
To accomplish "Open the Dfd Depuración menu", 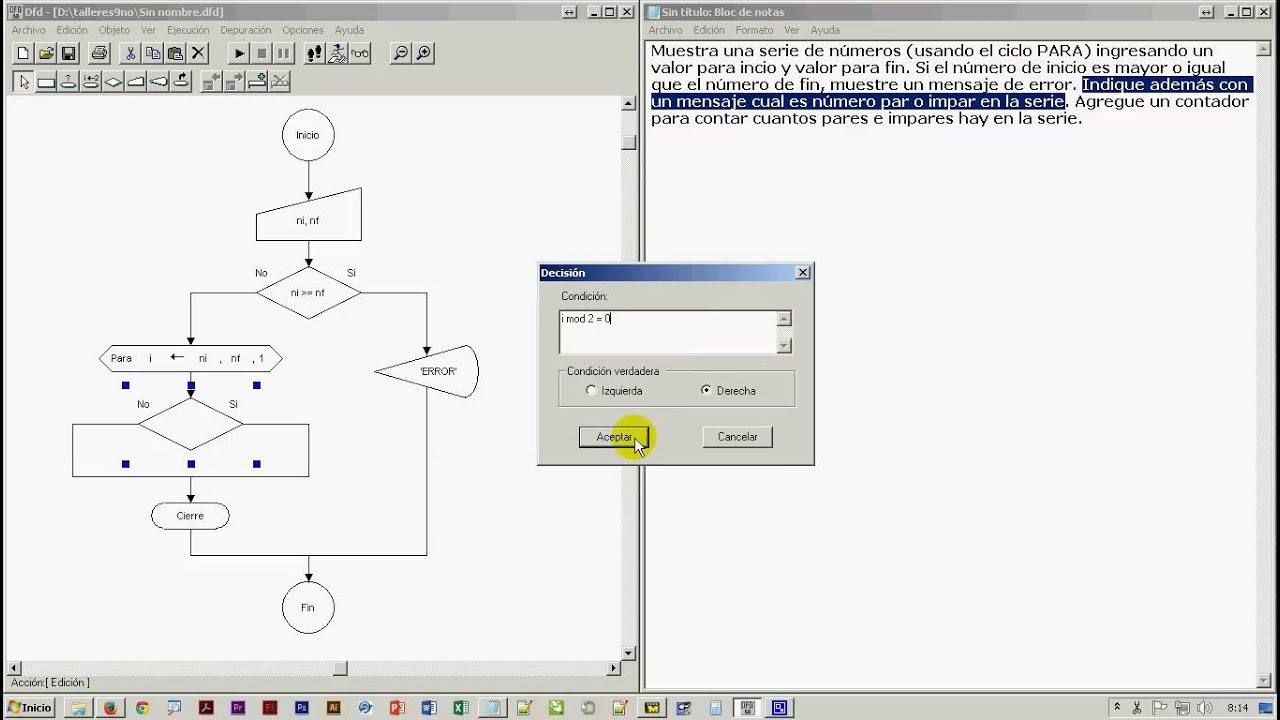I will (x=245, y=30).
